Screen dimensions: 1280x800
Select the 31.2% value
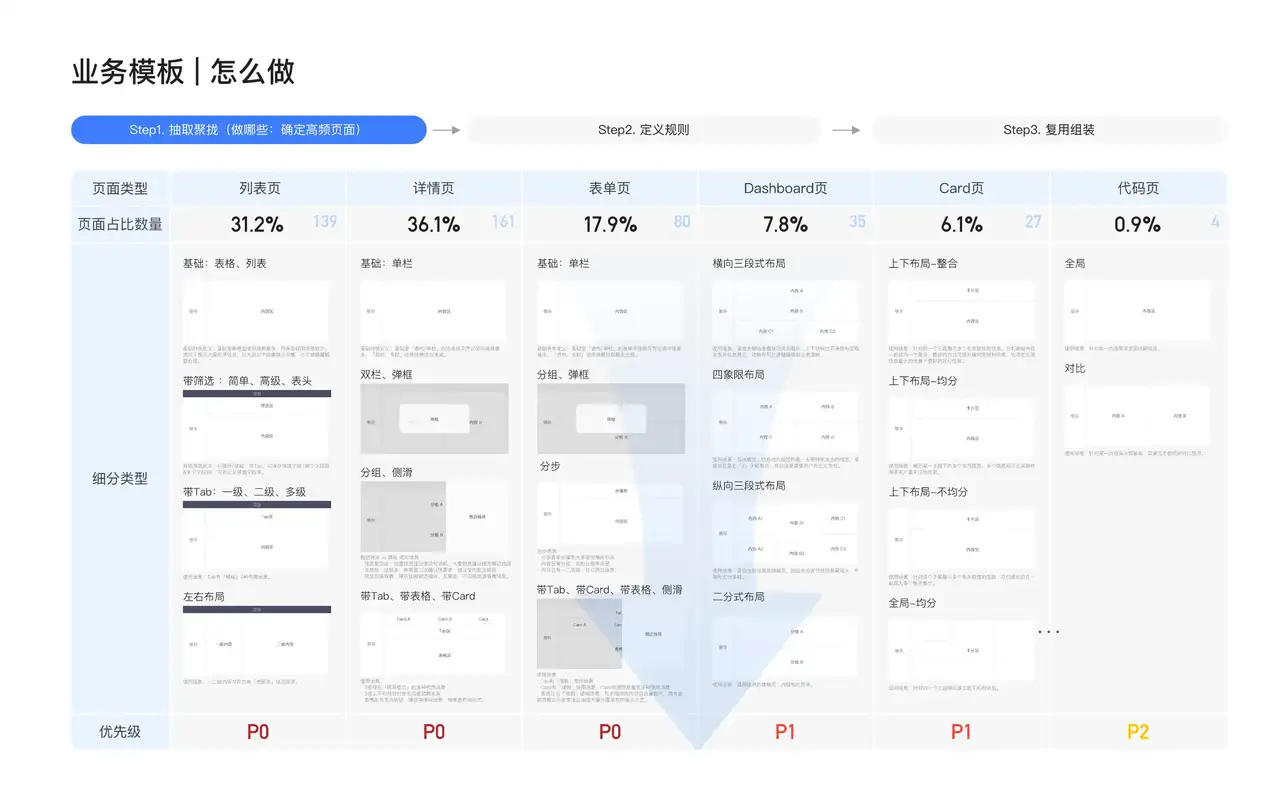tap(257, 225)
